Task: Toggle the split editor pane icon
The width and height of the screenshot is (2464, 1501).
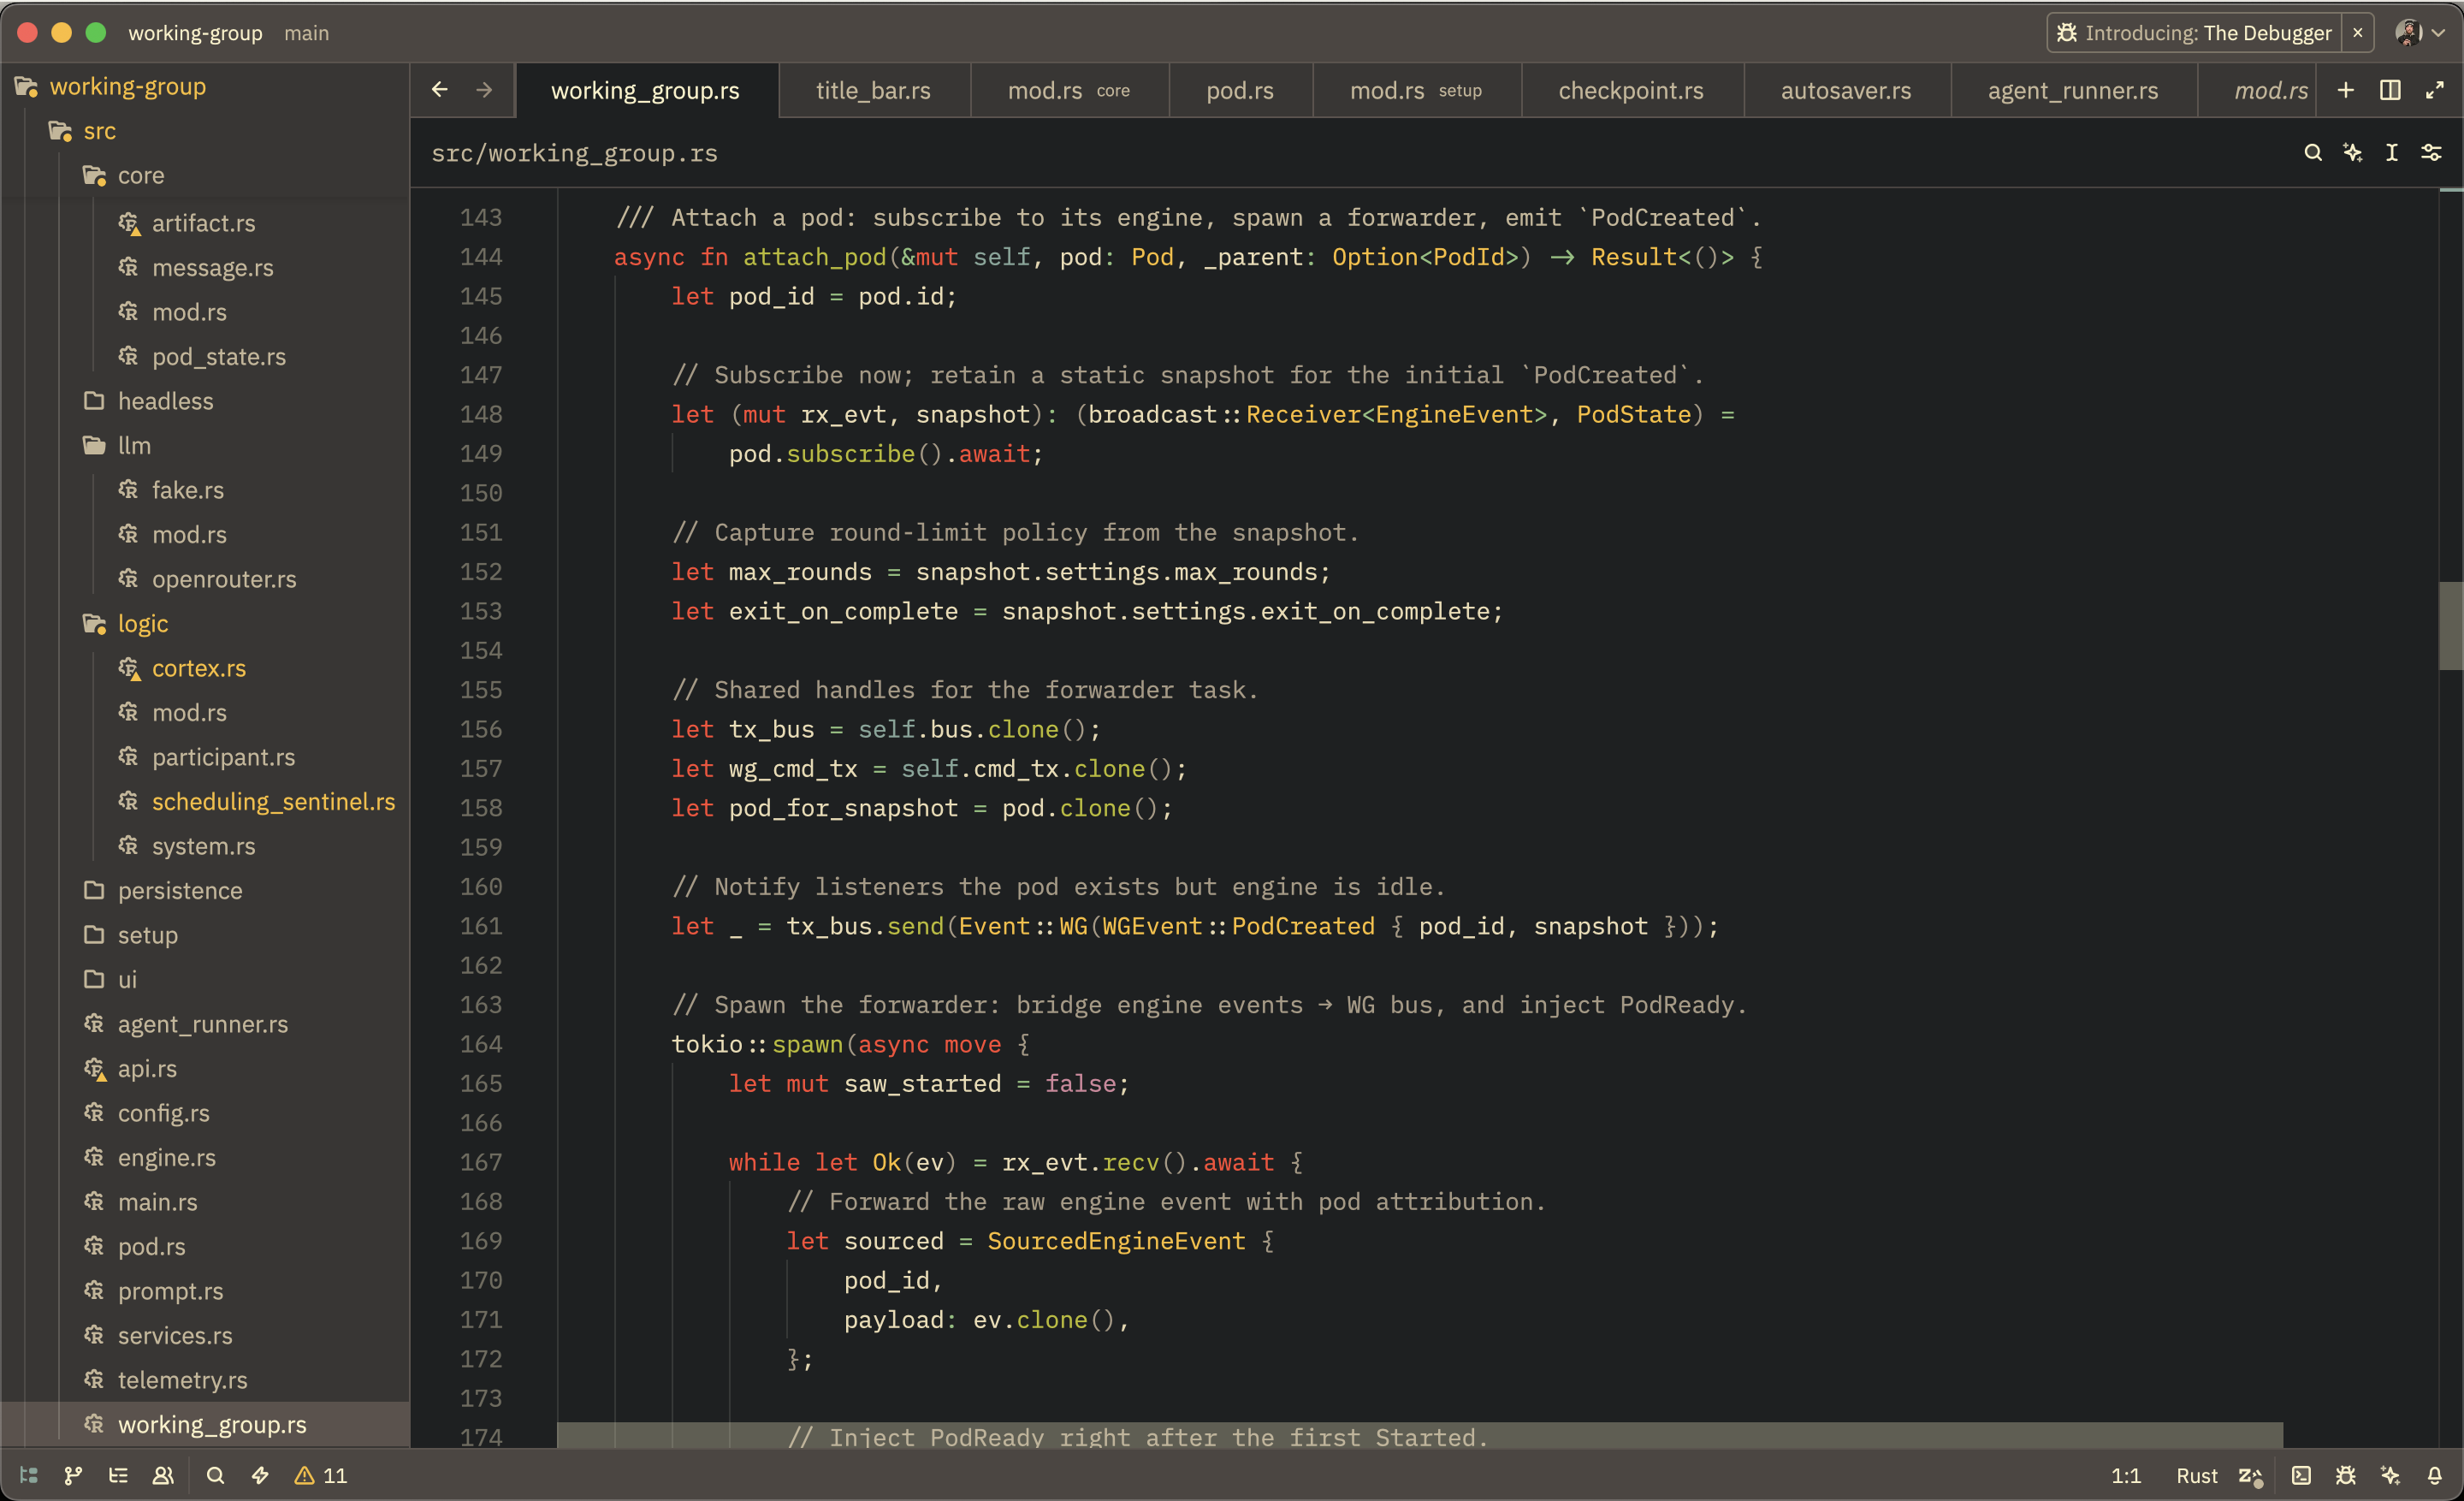Action: pyautogui.click(x=2391, y=90)
